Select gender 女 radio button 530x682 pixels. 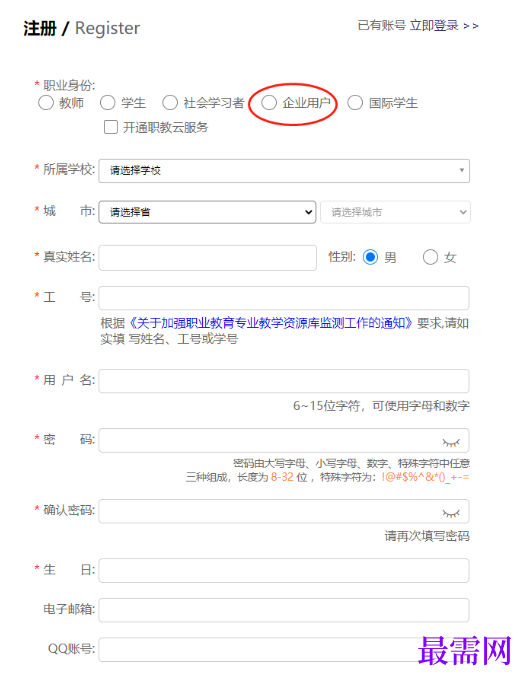tap(430, 257)
